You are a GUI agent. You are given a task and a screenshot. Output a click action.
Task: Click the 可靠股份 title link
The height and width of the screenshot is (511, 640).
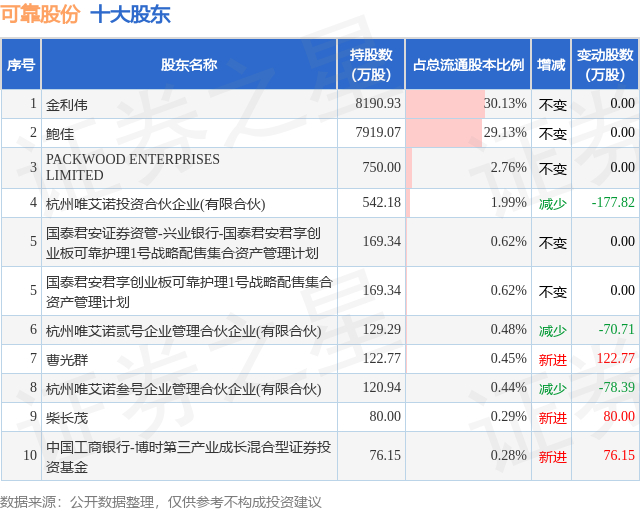[x=40, y=15]
